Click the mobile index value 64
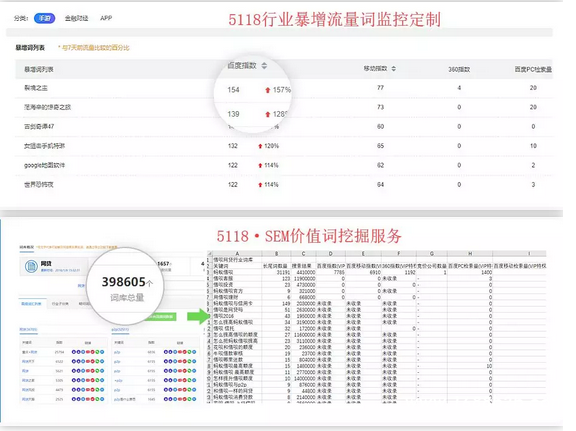 [x=380, y=184]
